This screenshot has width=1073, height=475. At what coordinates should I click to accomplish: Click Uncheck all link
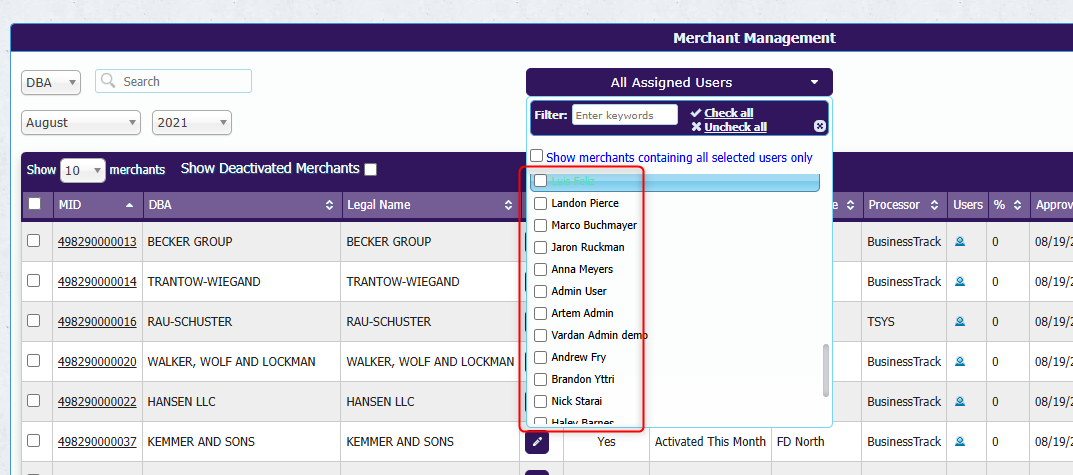[x=736, y=127]
